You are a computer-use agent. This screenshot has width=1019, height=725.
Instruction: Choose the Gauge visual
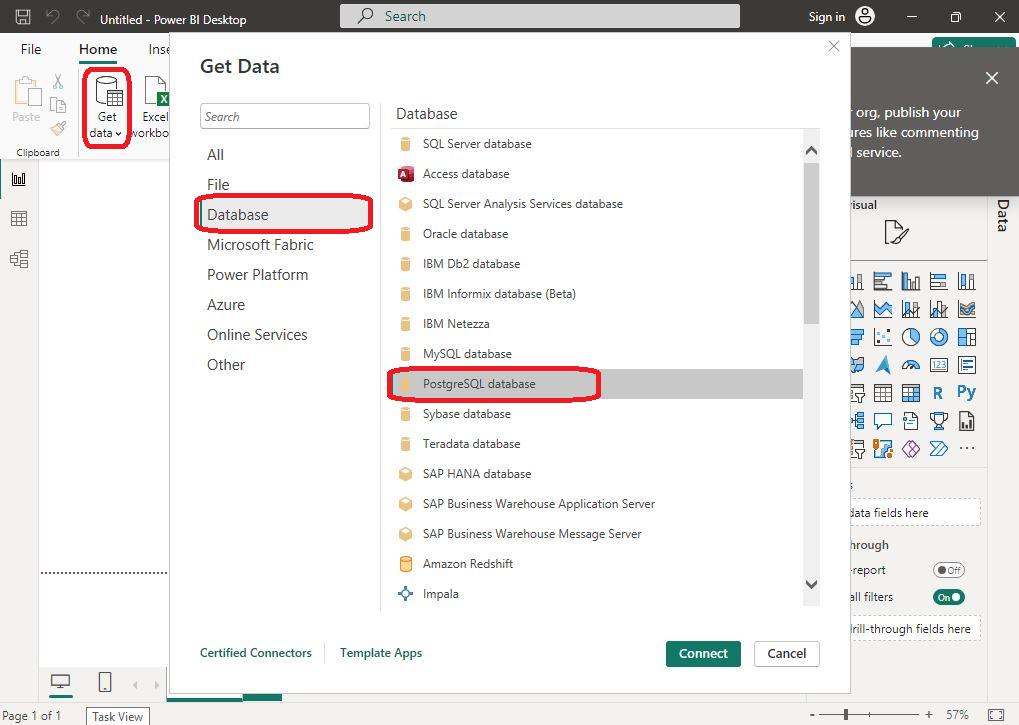(x=910, y=365)
